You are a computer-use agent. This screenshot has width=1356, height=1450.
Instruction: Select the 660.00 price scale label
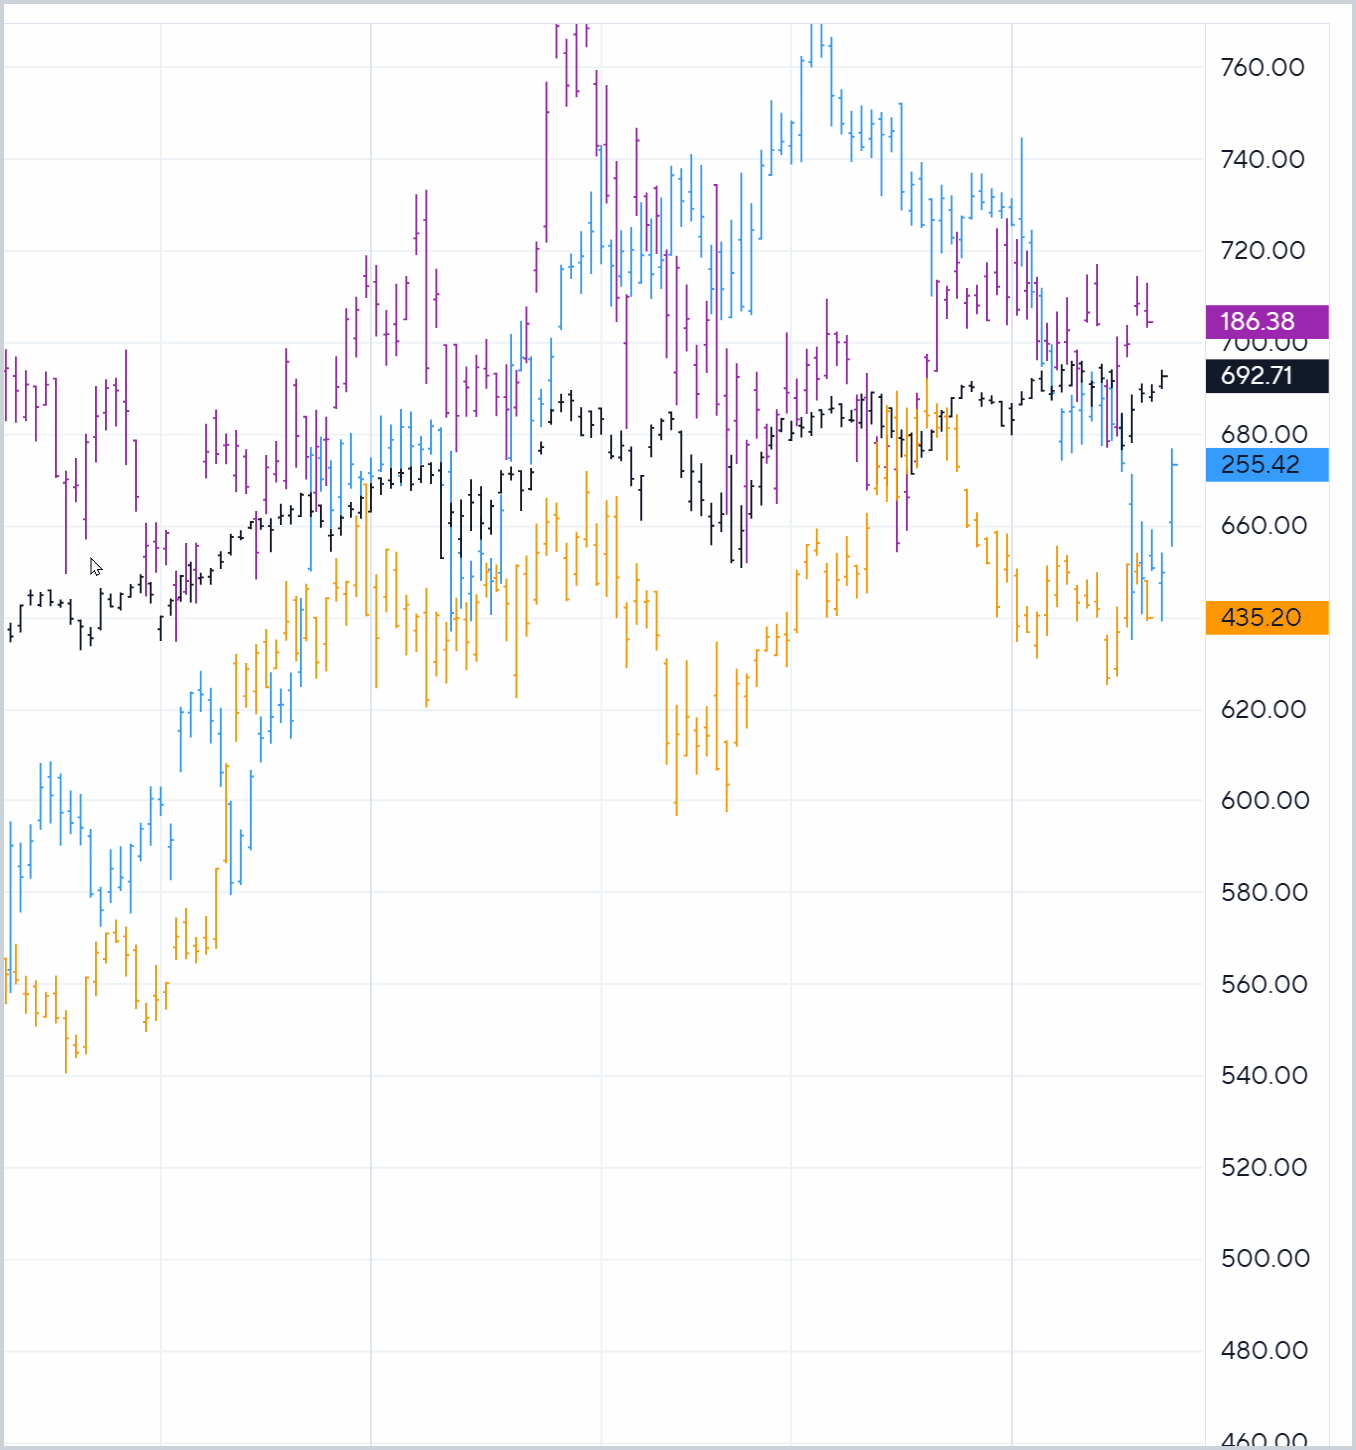coord(1263,525)
